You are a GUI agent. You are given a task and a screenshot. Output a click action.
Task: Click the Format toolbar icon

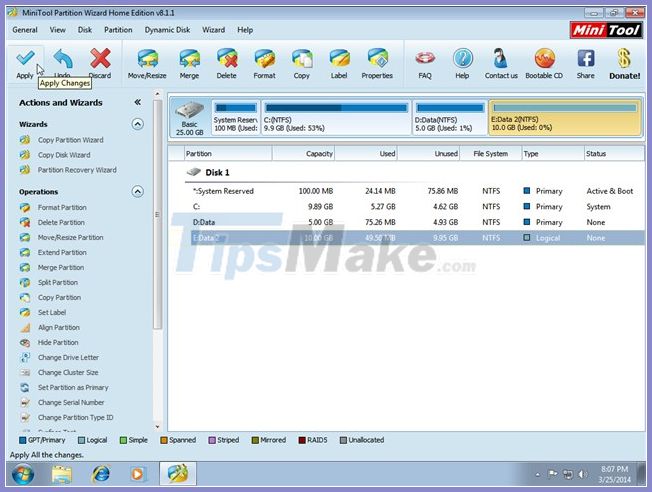[x=264, y=59]
